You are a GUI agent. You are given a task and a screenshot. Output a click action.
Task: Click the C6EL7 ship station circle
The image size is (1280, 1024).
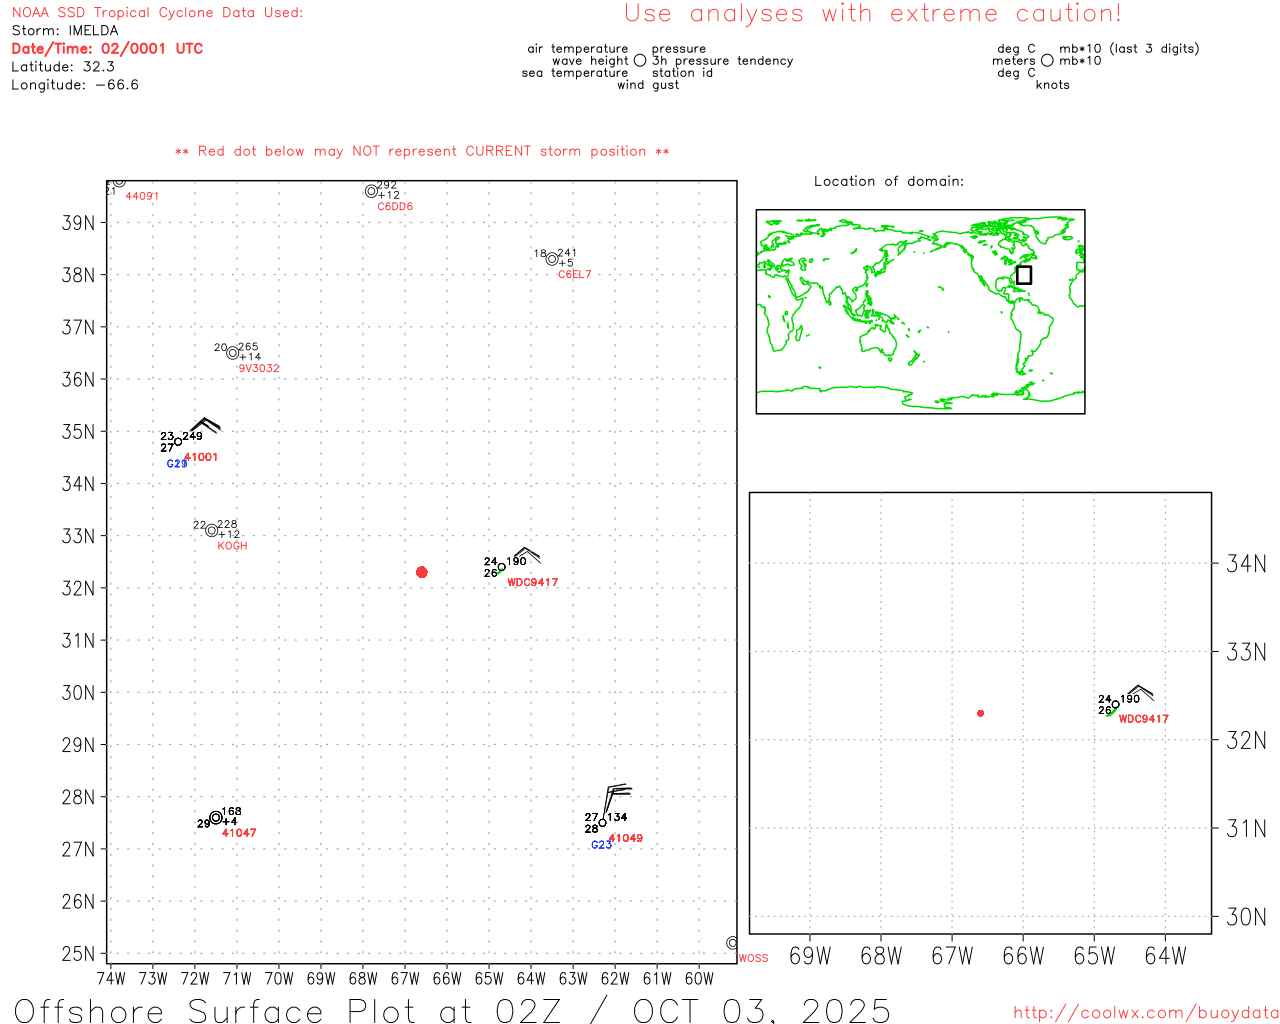552,259
